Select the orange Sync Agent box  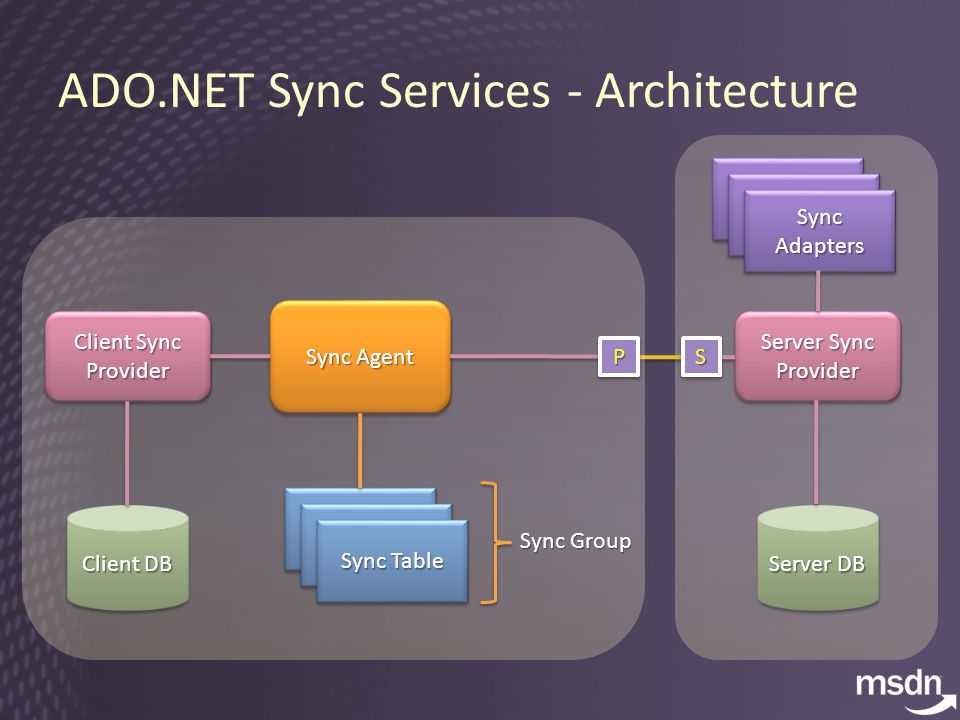[x=360, y=356]
